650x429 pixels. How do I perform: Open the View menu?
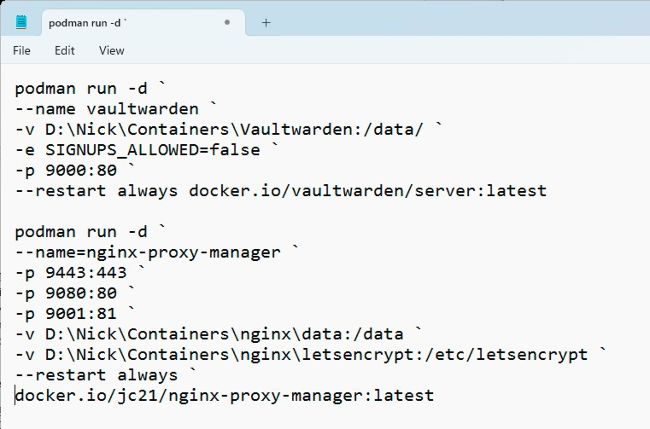point(112,50)
